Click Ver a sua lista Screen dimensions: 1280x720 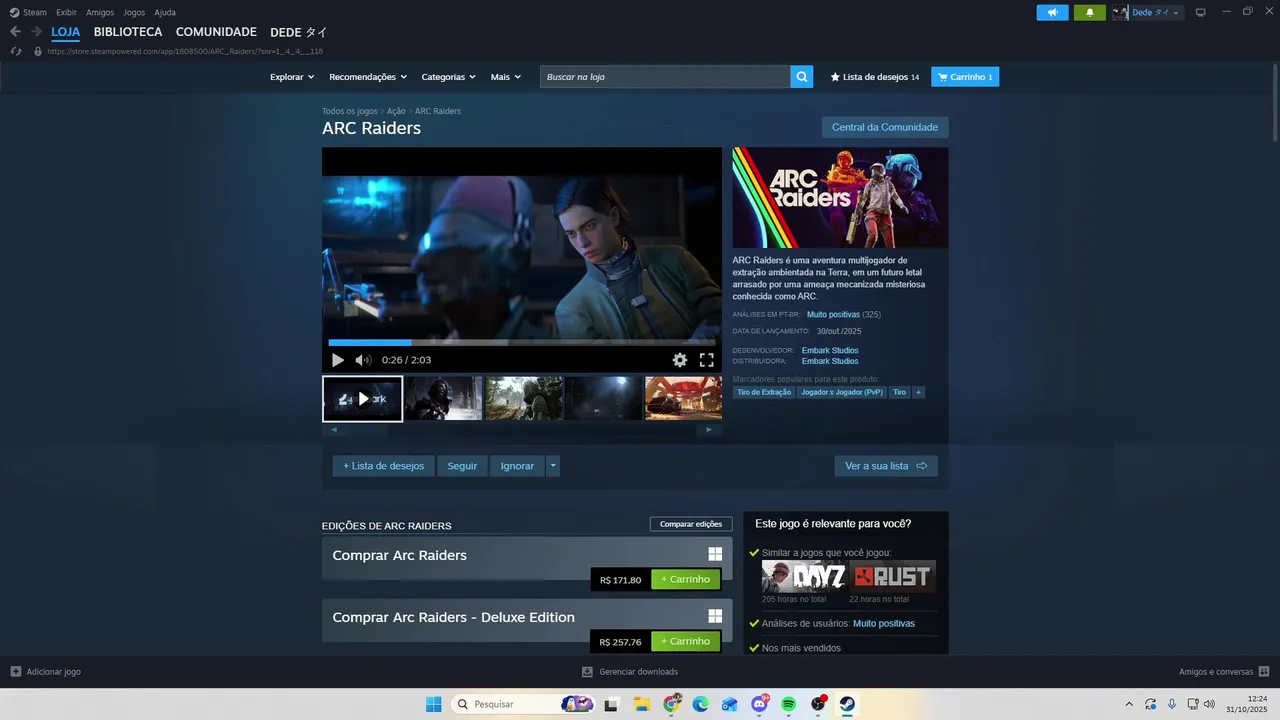(886, 466)
